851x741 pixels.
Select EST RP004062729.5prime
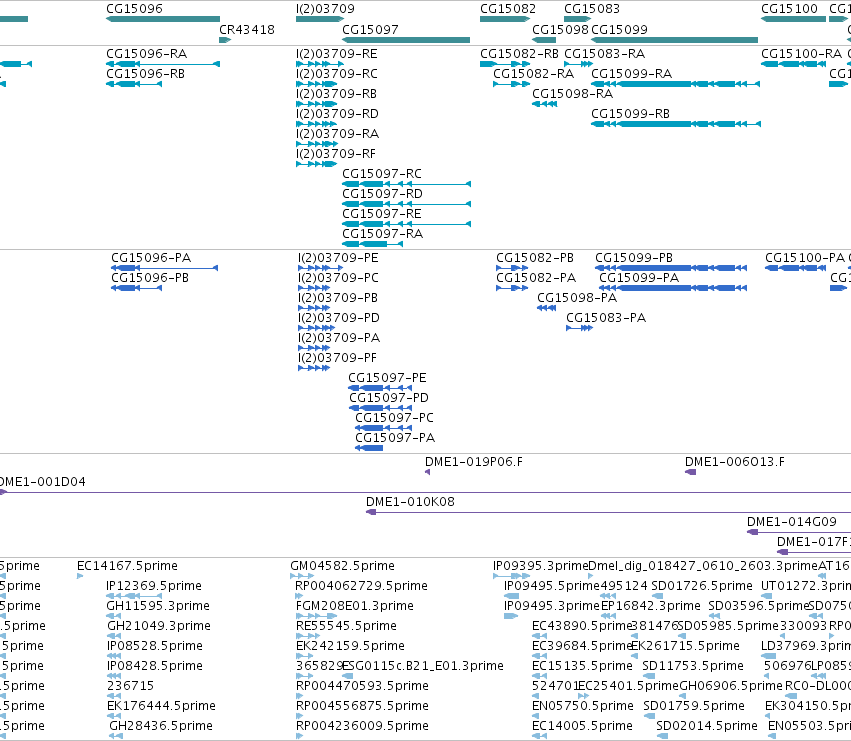361,586
